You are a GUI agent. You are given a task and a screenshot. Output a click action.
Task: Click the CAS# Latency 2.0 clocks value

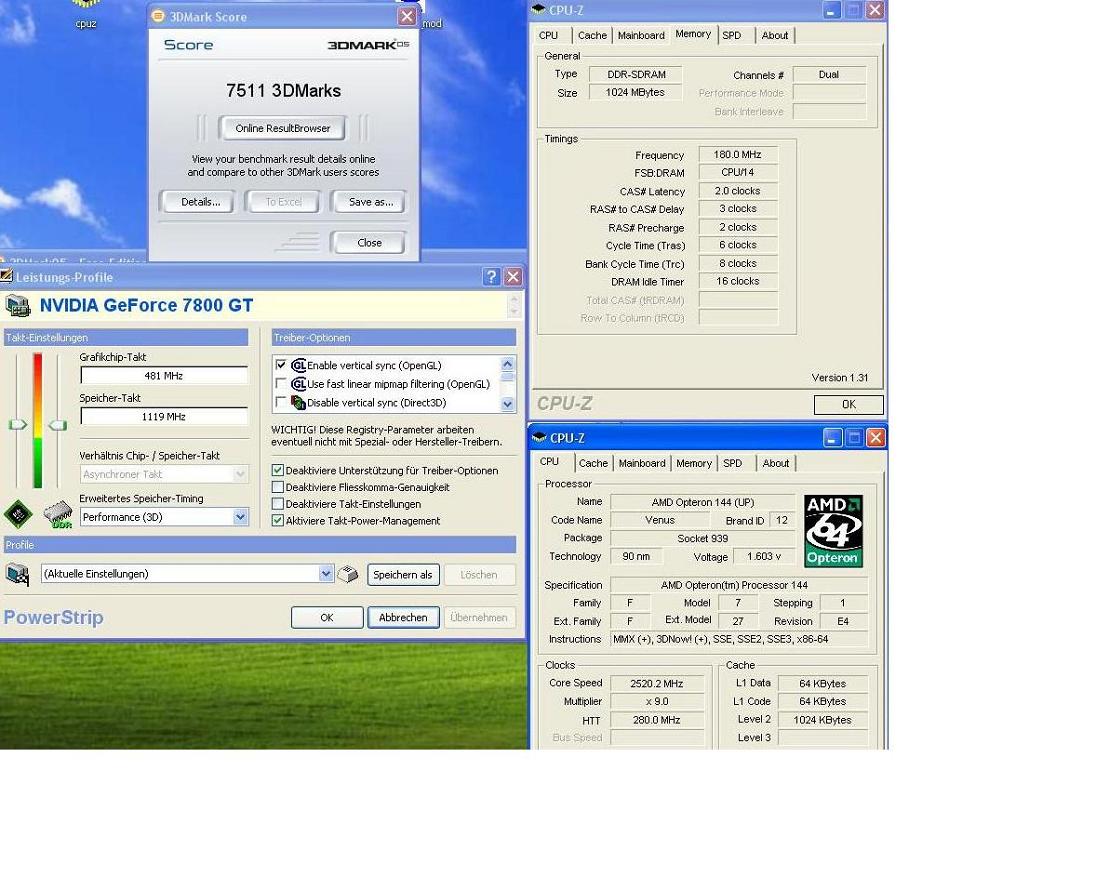pyautogui.click(x=737, y=191)
